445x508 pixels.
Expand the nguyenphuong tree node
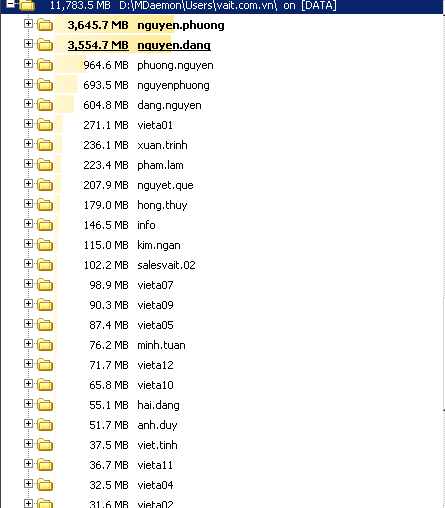28,84
